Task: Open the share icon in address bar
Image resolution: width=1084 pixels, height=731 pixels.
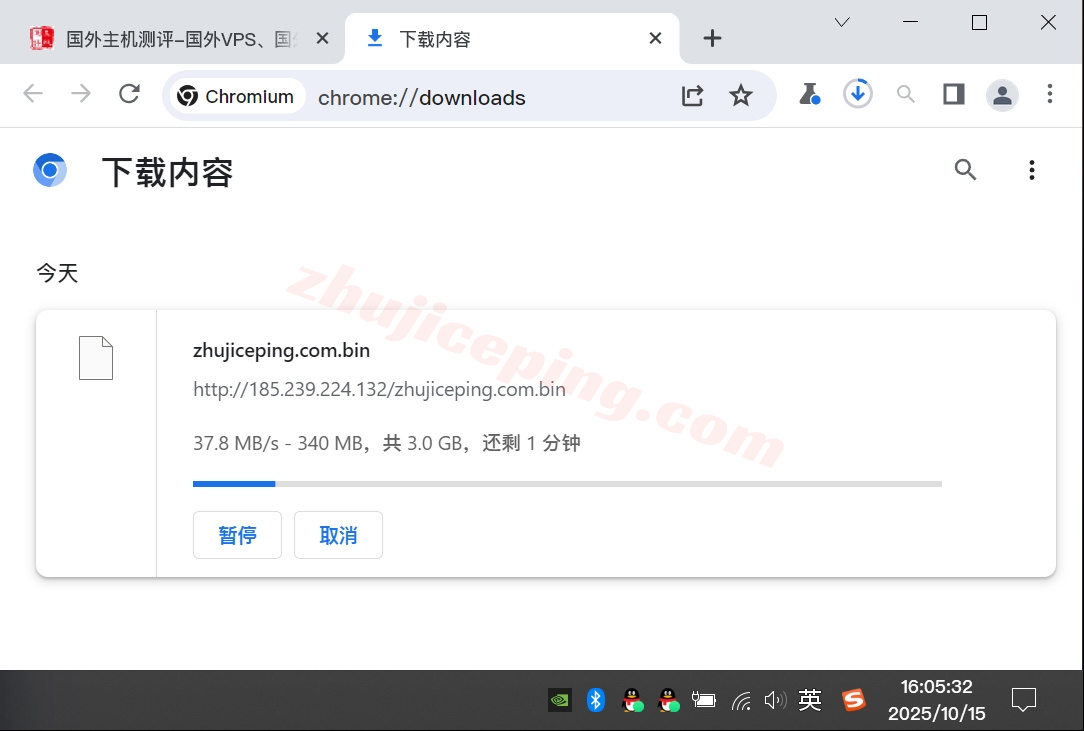Action: [x=692, y=95]
